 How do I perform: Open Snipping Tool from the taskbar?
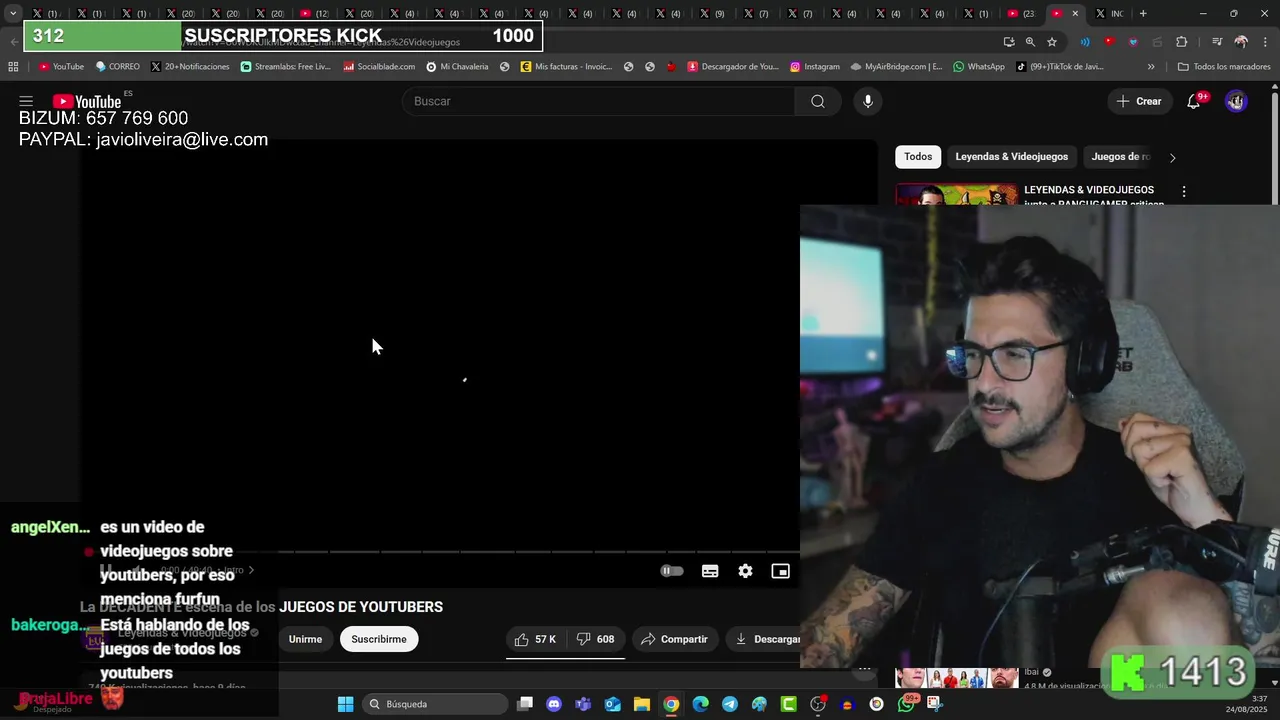coord(935,704)
